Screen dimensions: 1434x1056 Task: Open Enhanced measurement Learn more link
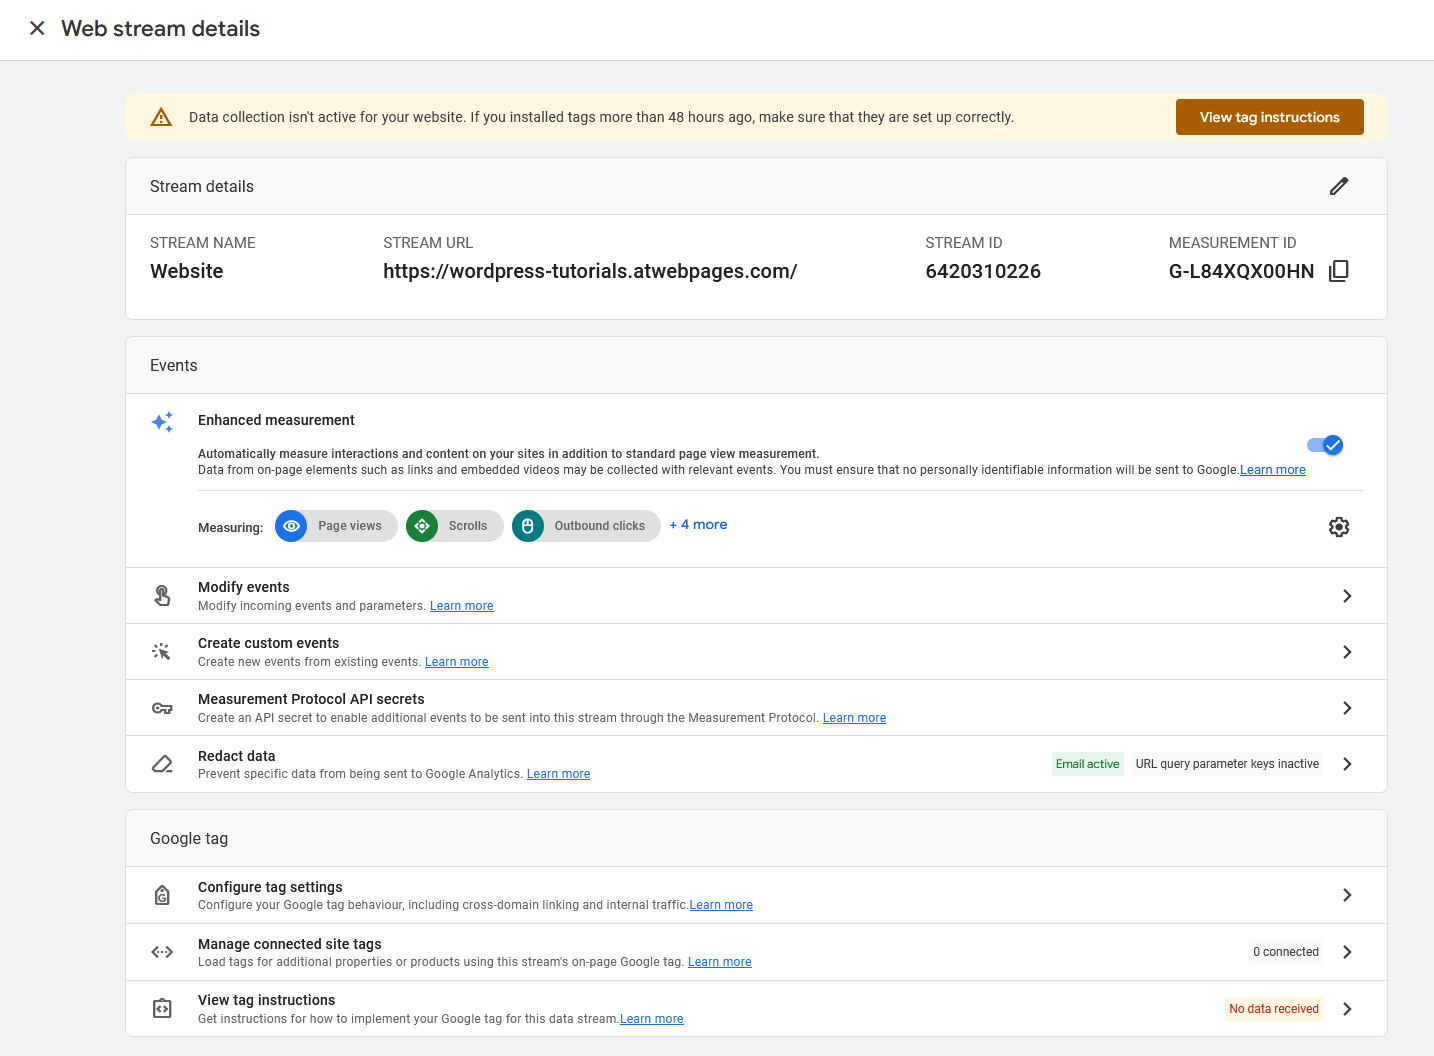pyautogui.click(x=1272, y=469)
